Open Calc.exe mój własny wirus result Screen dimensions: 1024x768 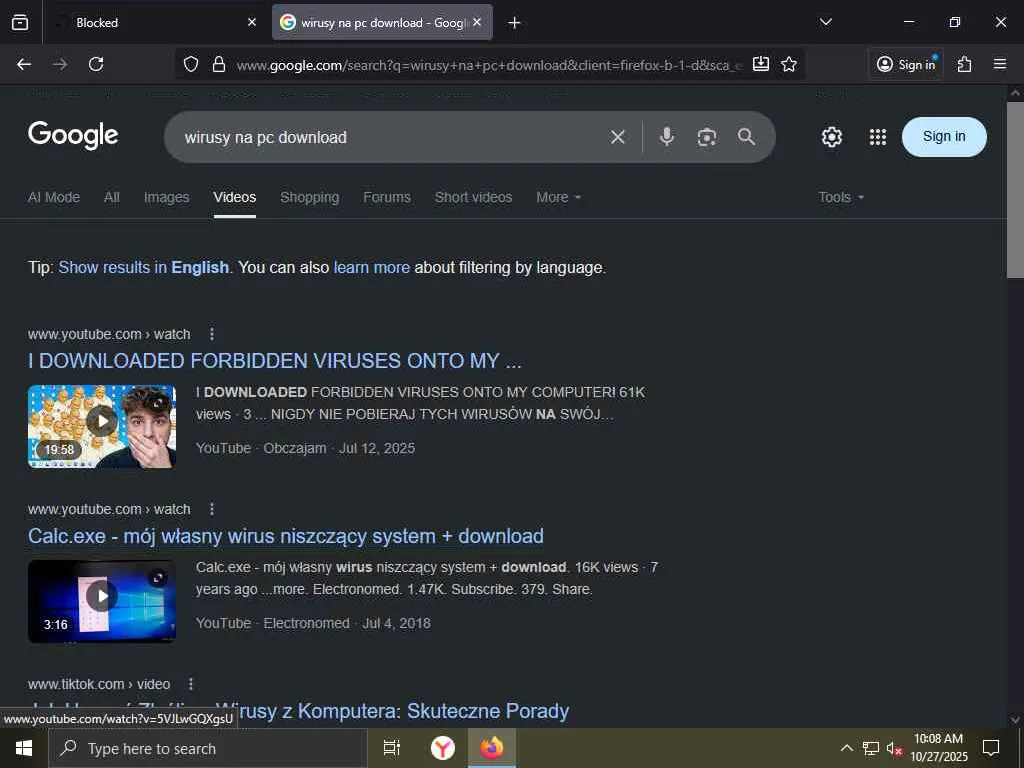click(x=285, y=536)
